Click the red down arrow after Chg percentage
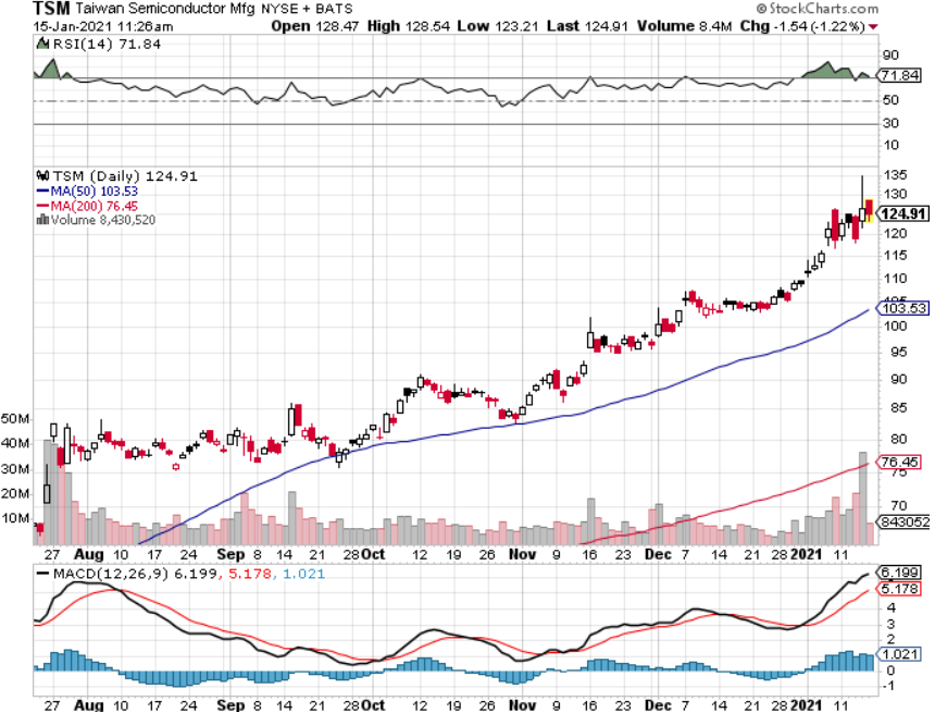 [873, 27]
